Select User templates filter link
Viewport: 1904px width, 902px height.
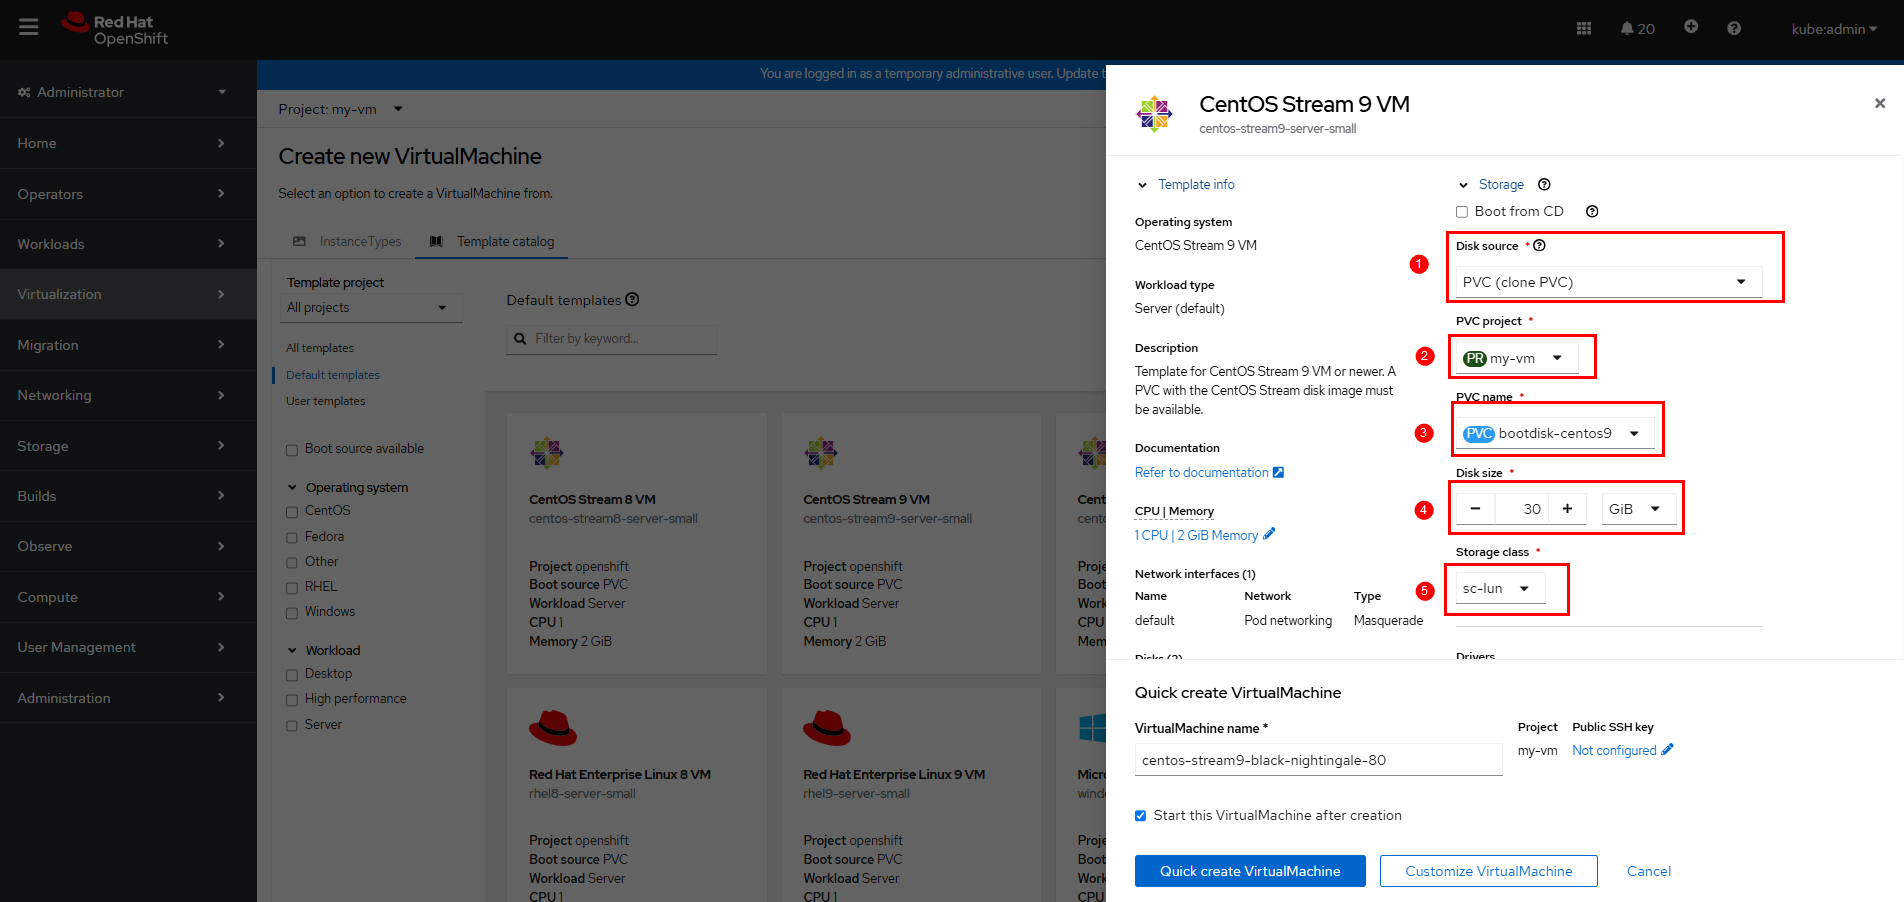326,401
